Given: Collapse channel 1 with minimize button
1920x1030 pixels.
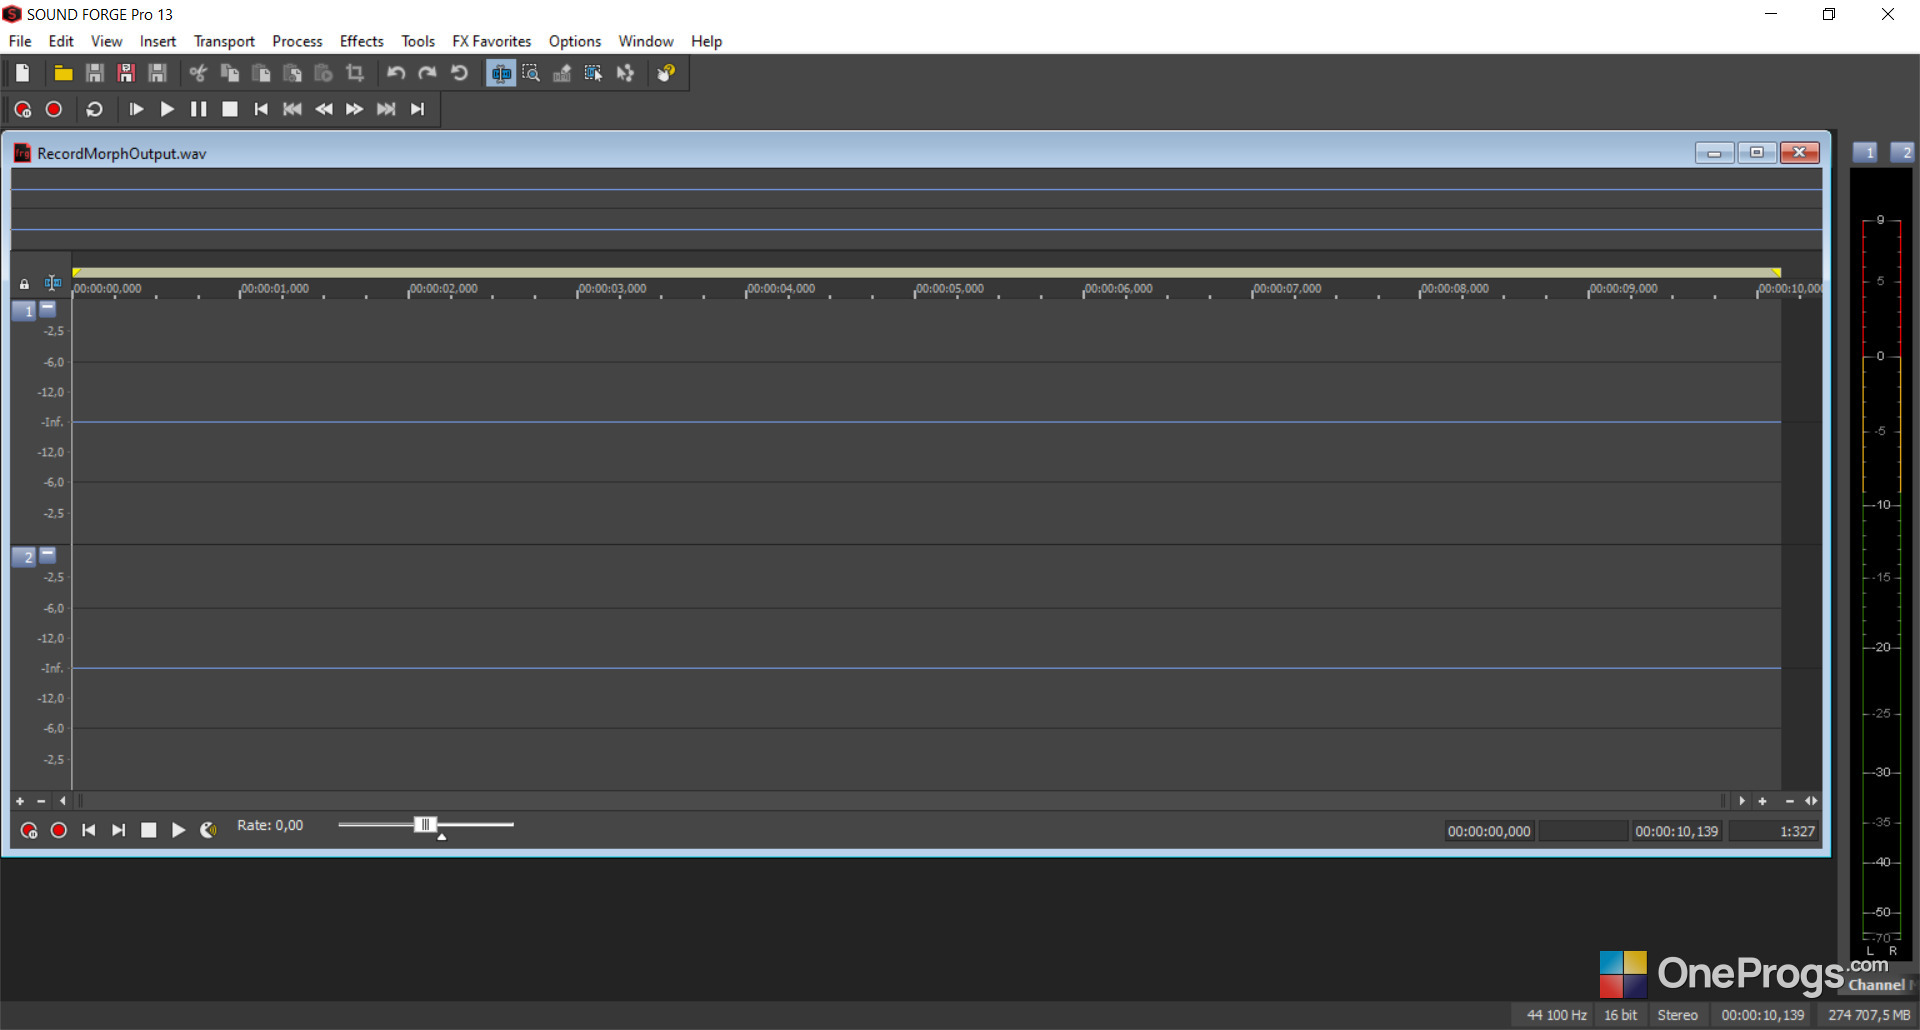Looking at the screenshot, I should point(48,308).
